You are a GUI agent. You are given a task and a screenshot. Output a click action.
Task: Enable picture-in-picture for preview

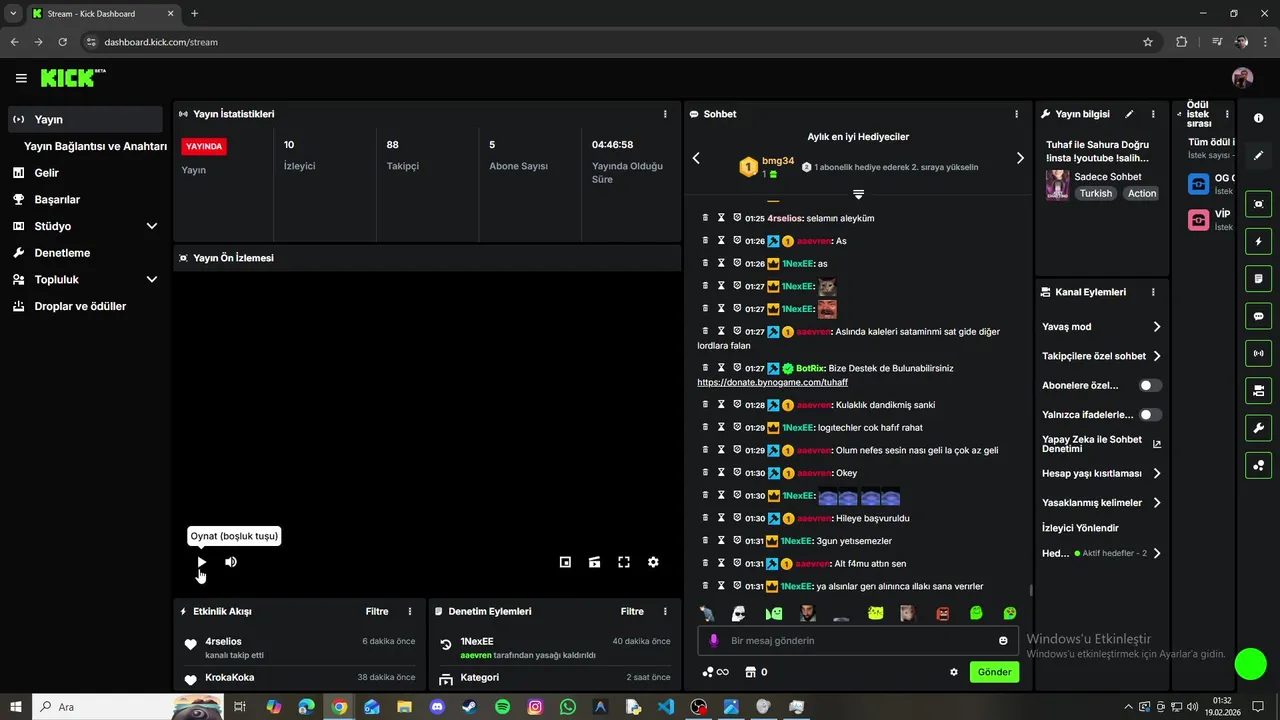click(x=565, y=562)
